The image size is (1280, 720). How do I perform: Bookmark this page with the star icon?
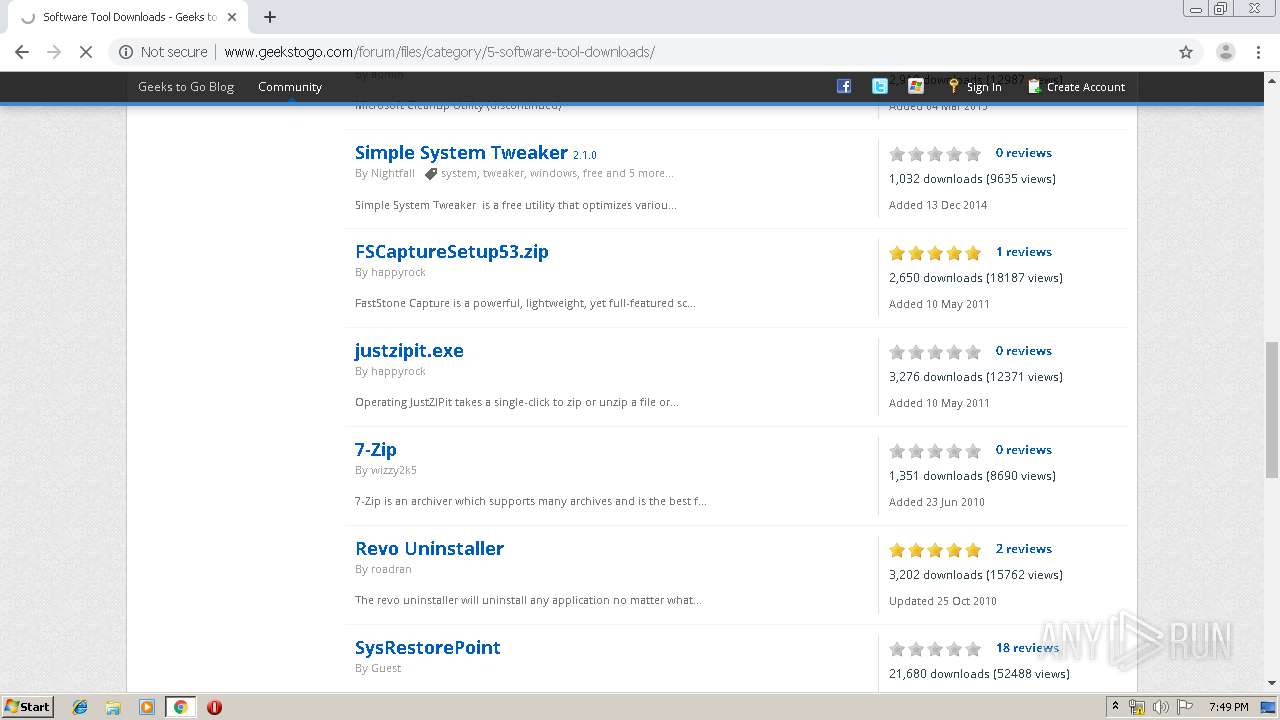(1186, 52)
